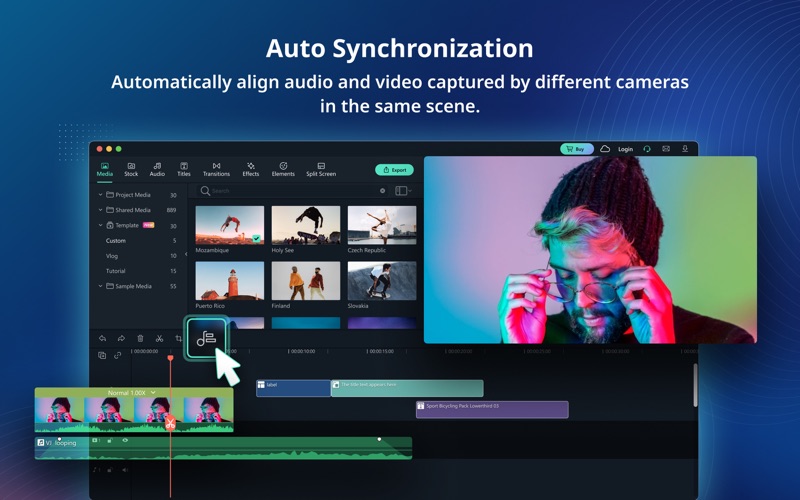Open the Normal 1.00X speed dropdown
The image size is (800, 500).
coord(132,393)
